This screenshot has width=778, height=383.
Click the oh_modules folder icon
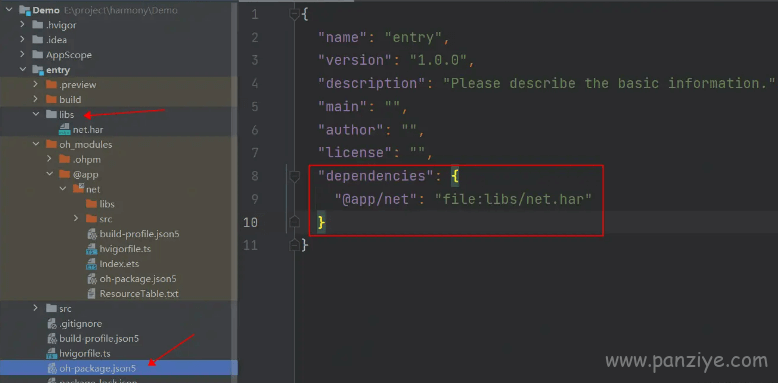51,144
